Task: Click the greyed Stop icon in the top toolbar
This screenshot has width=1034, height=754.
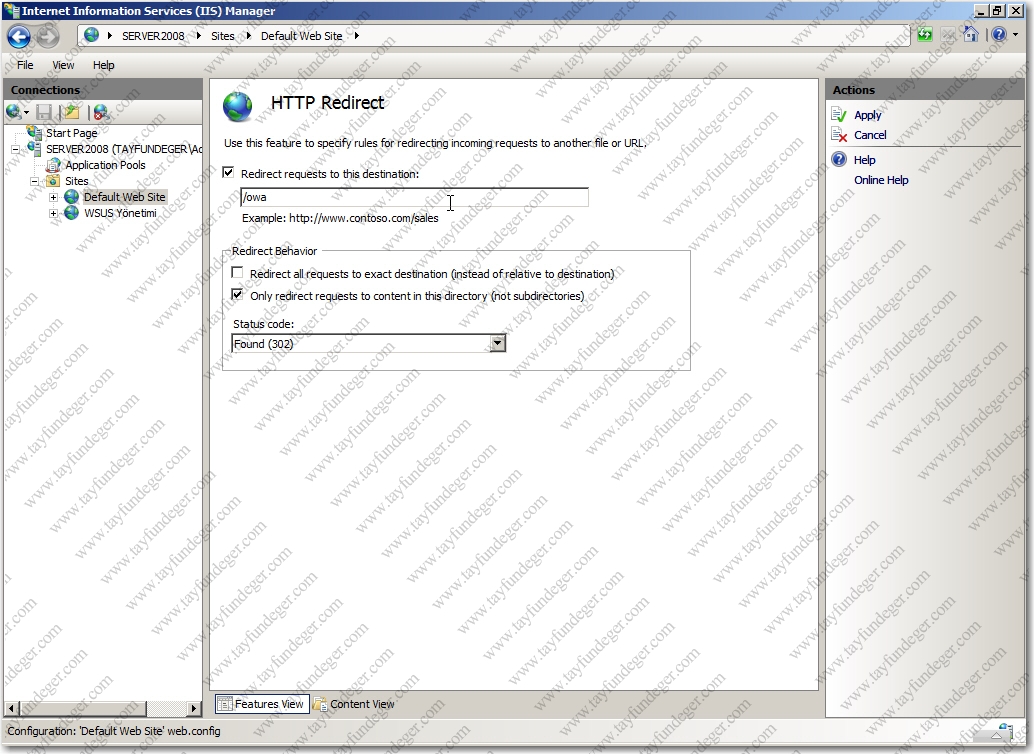Action: click(x=948, y=35)
